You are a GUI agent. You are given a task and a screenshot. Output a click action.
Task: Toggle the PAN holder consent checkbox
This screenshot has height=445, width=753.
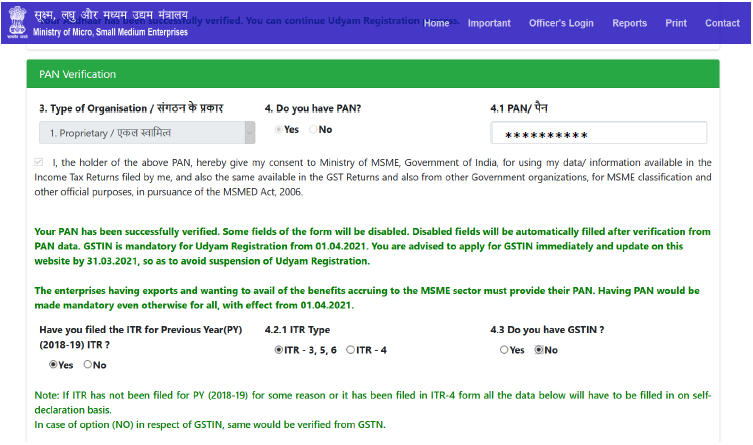(39, 162)
